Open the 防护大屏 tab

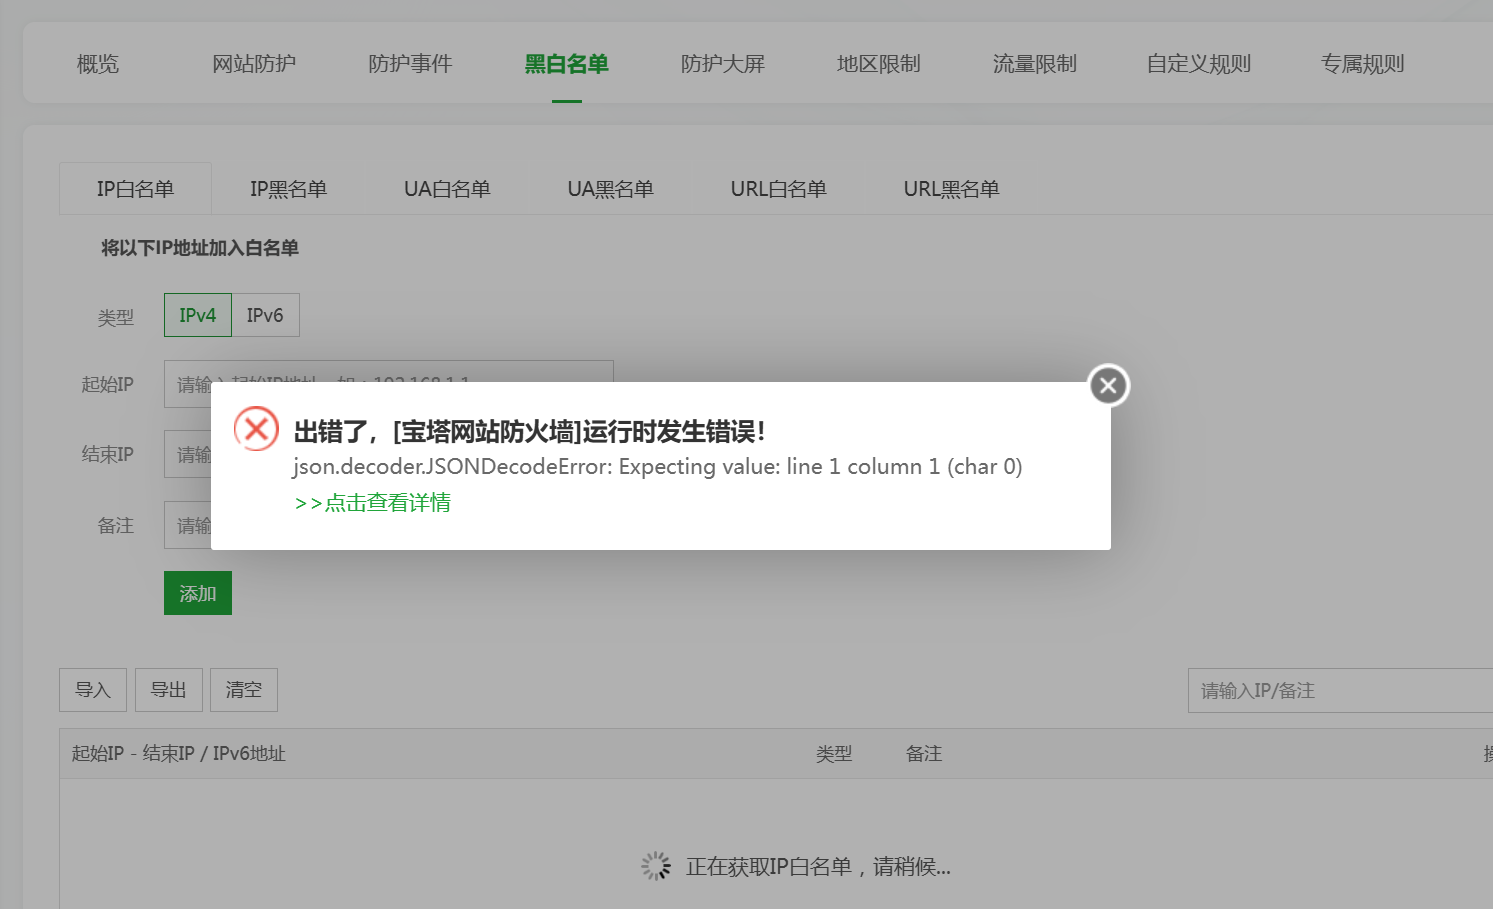[x=722, y=63]
